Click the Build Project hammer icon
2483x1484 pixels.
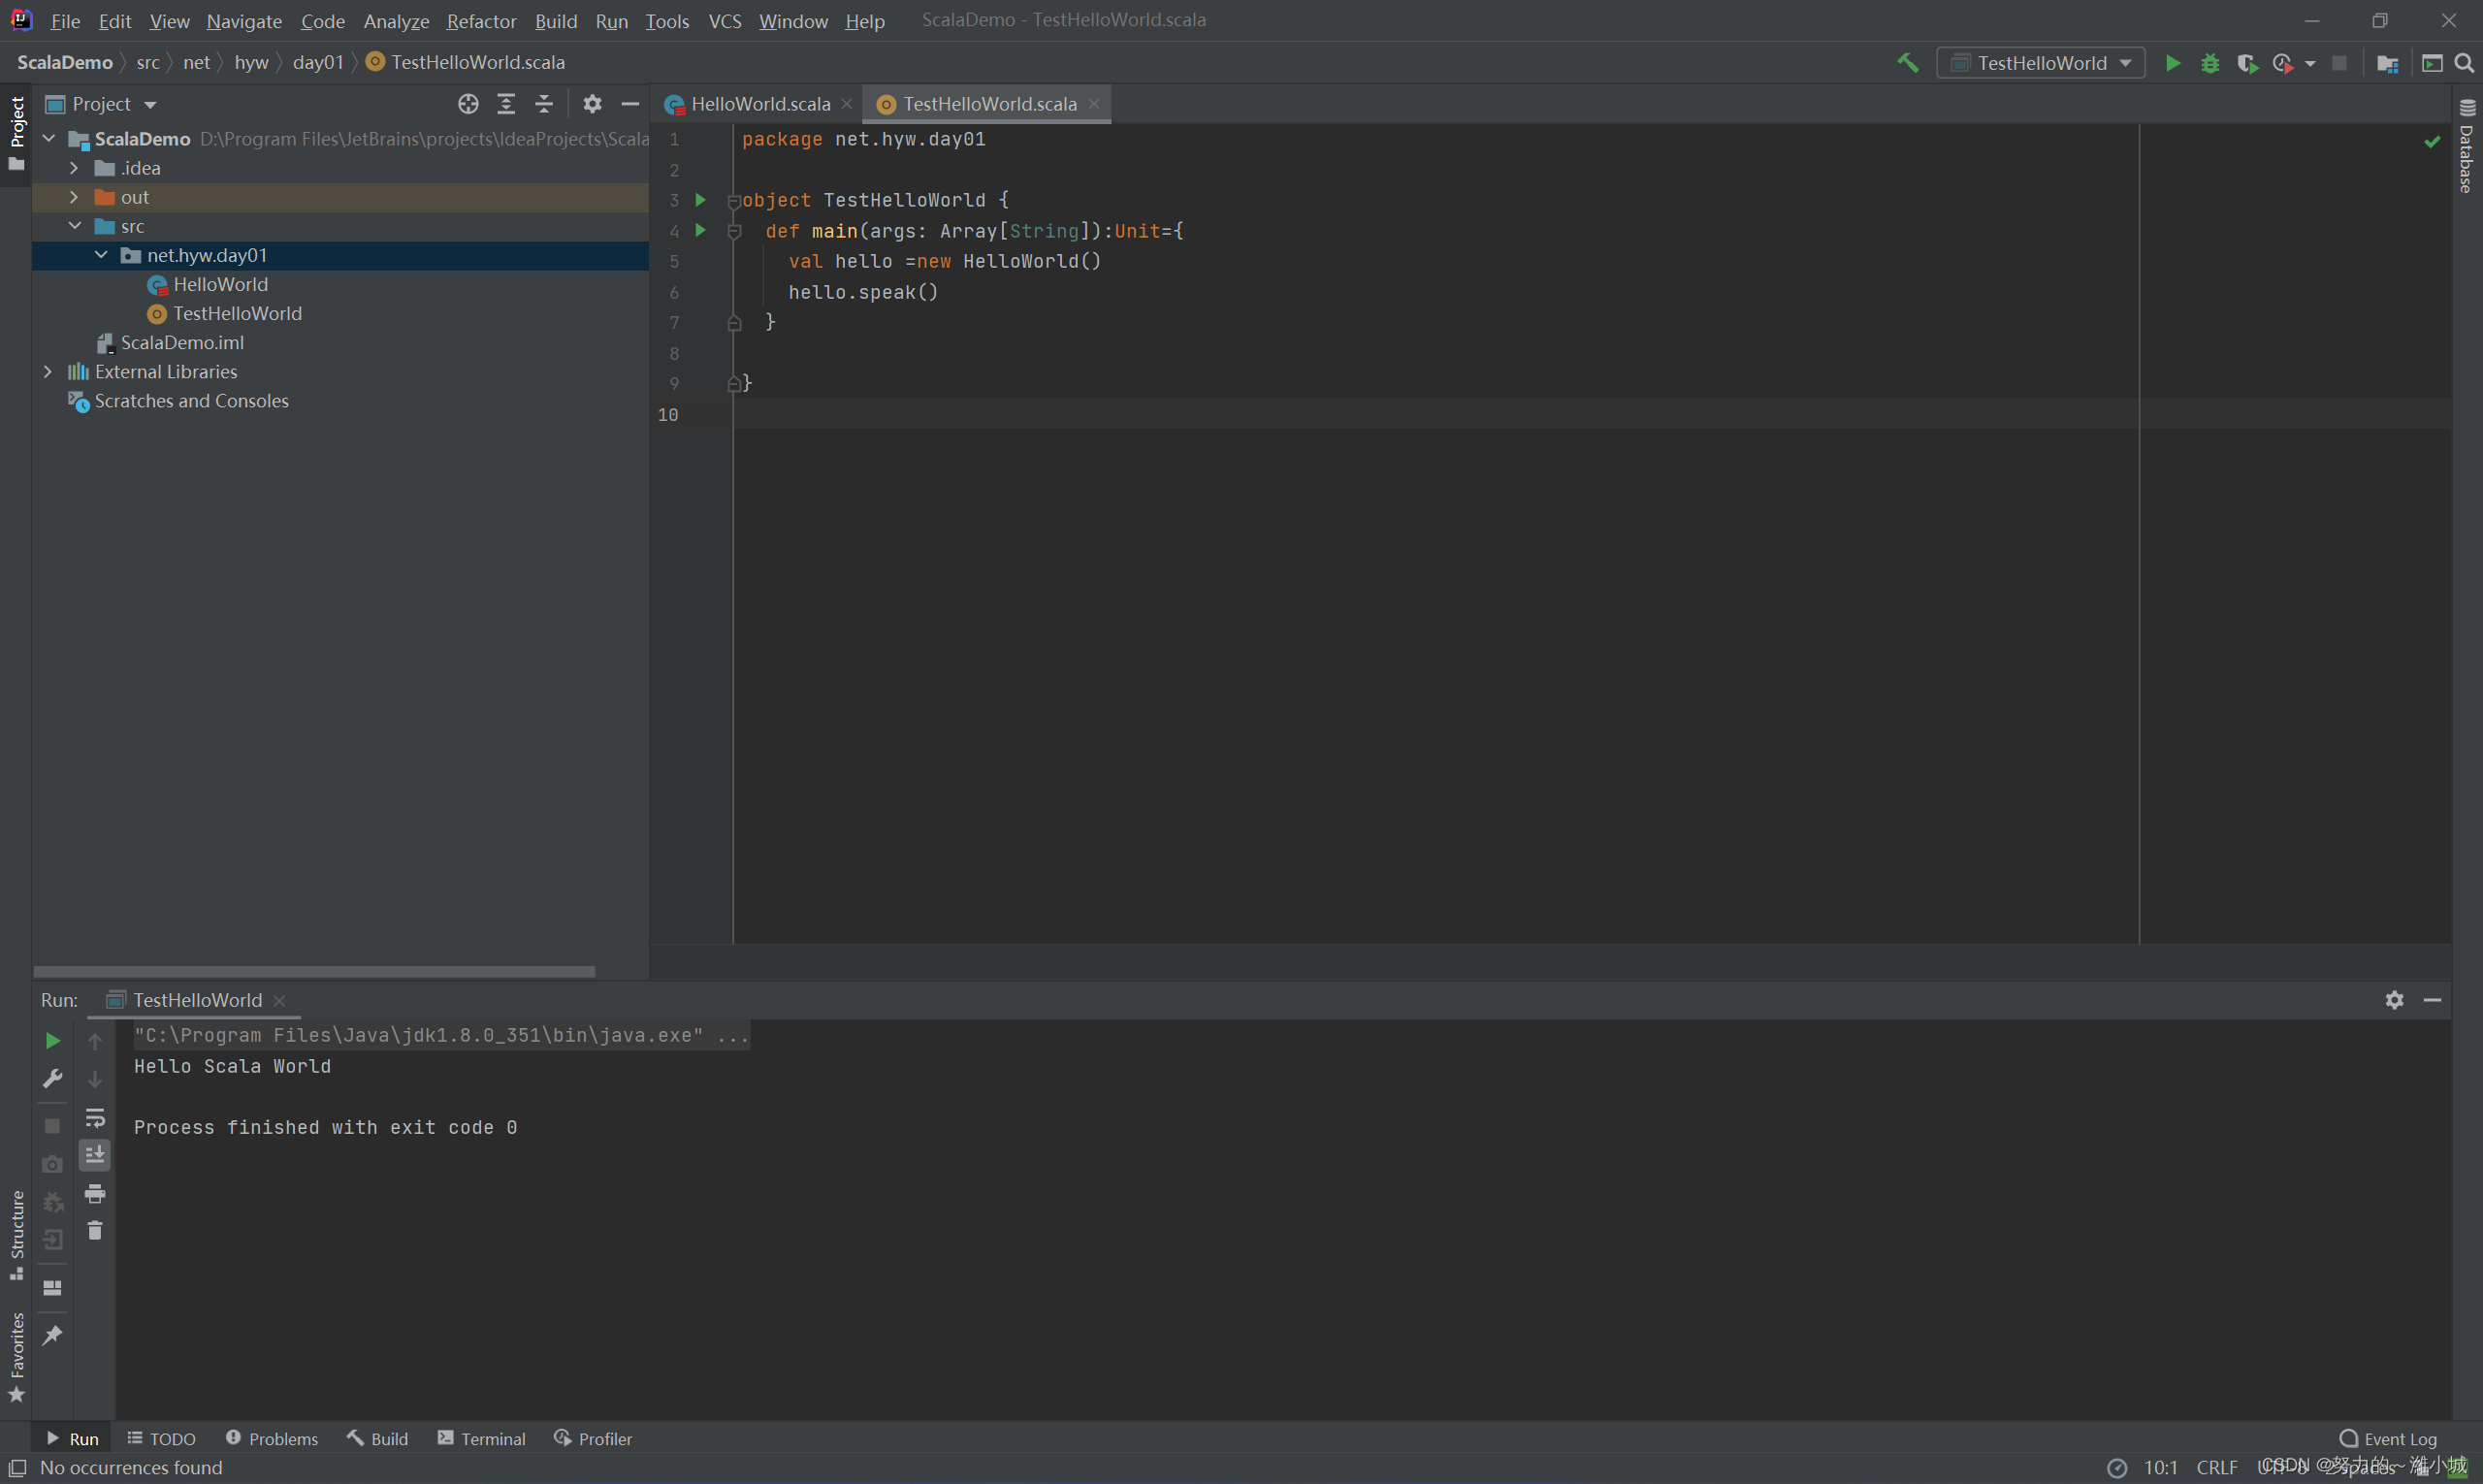1907,63
